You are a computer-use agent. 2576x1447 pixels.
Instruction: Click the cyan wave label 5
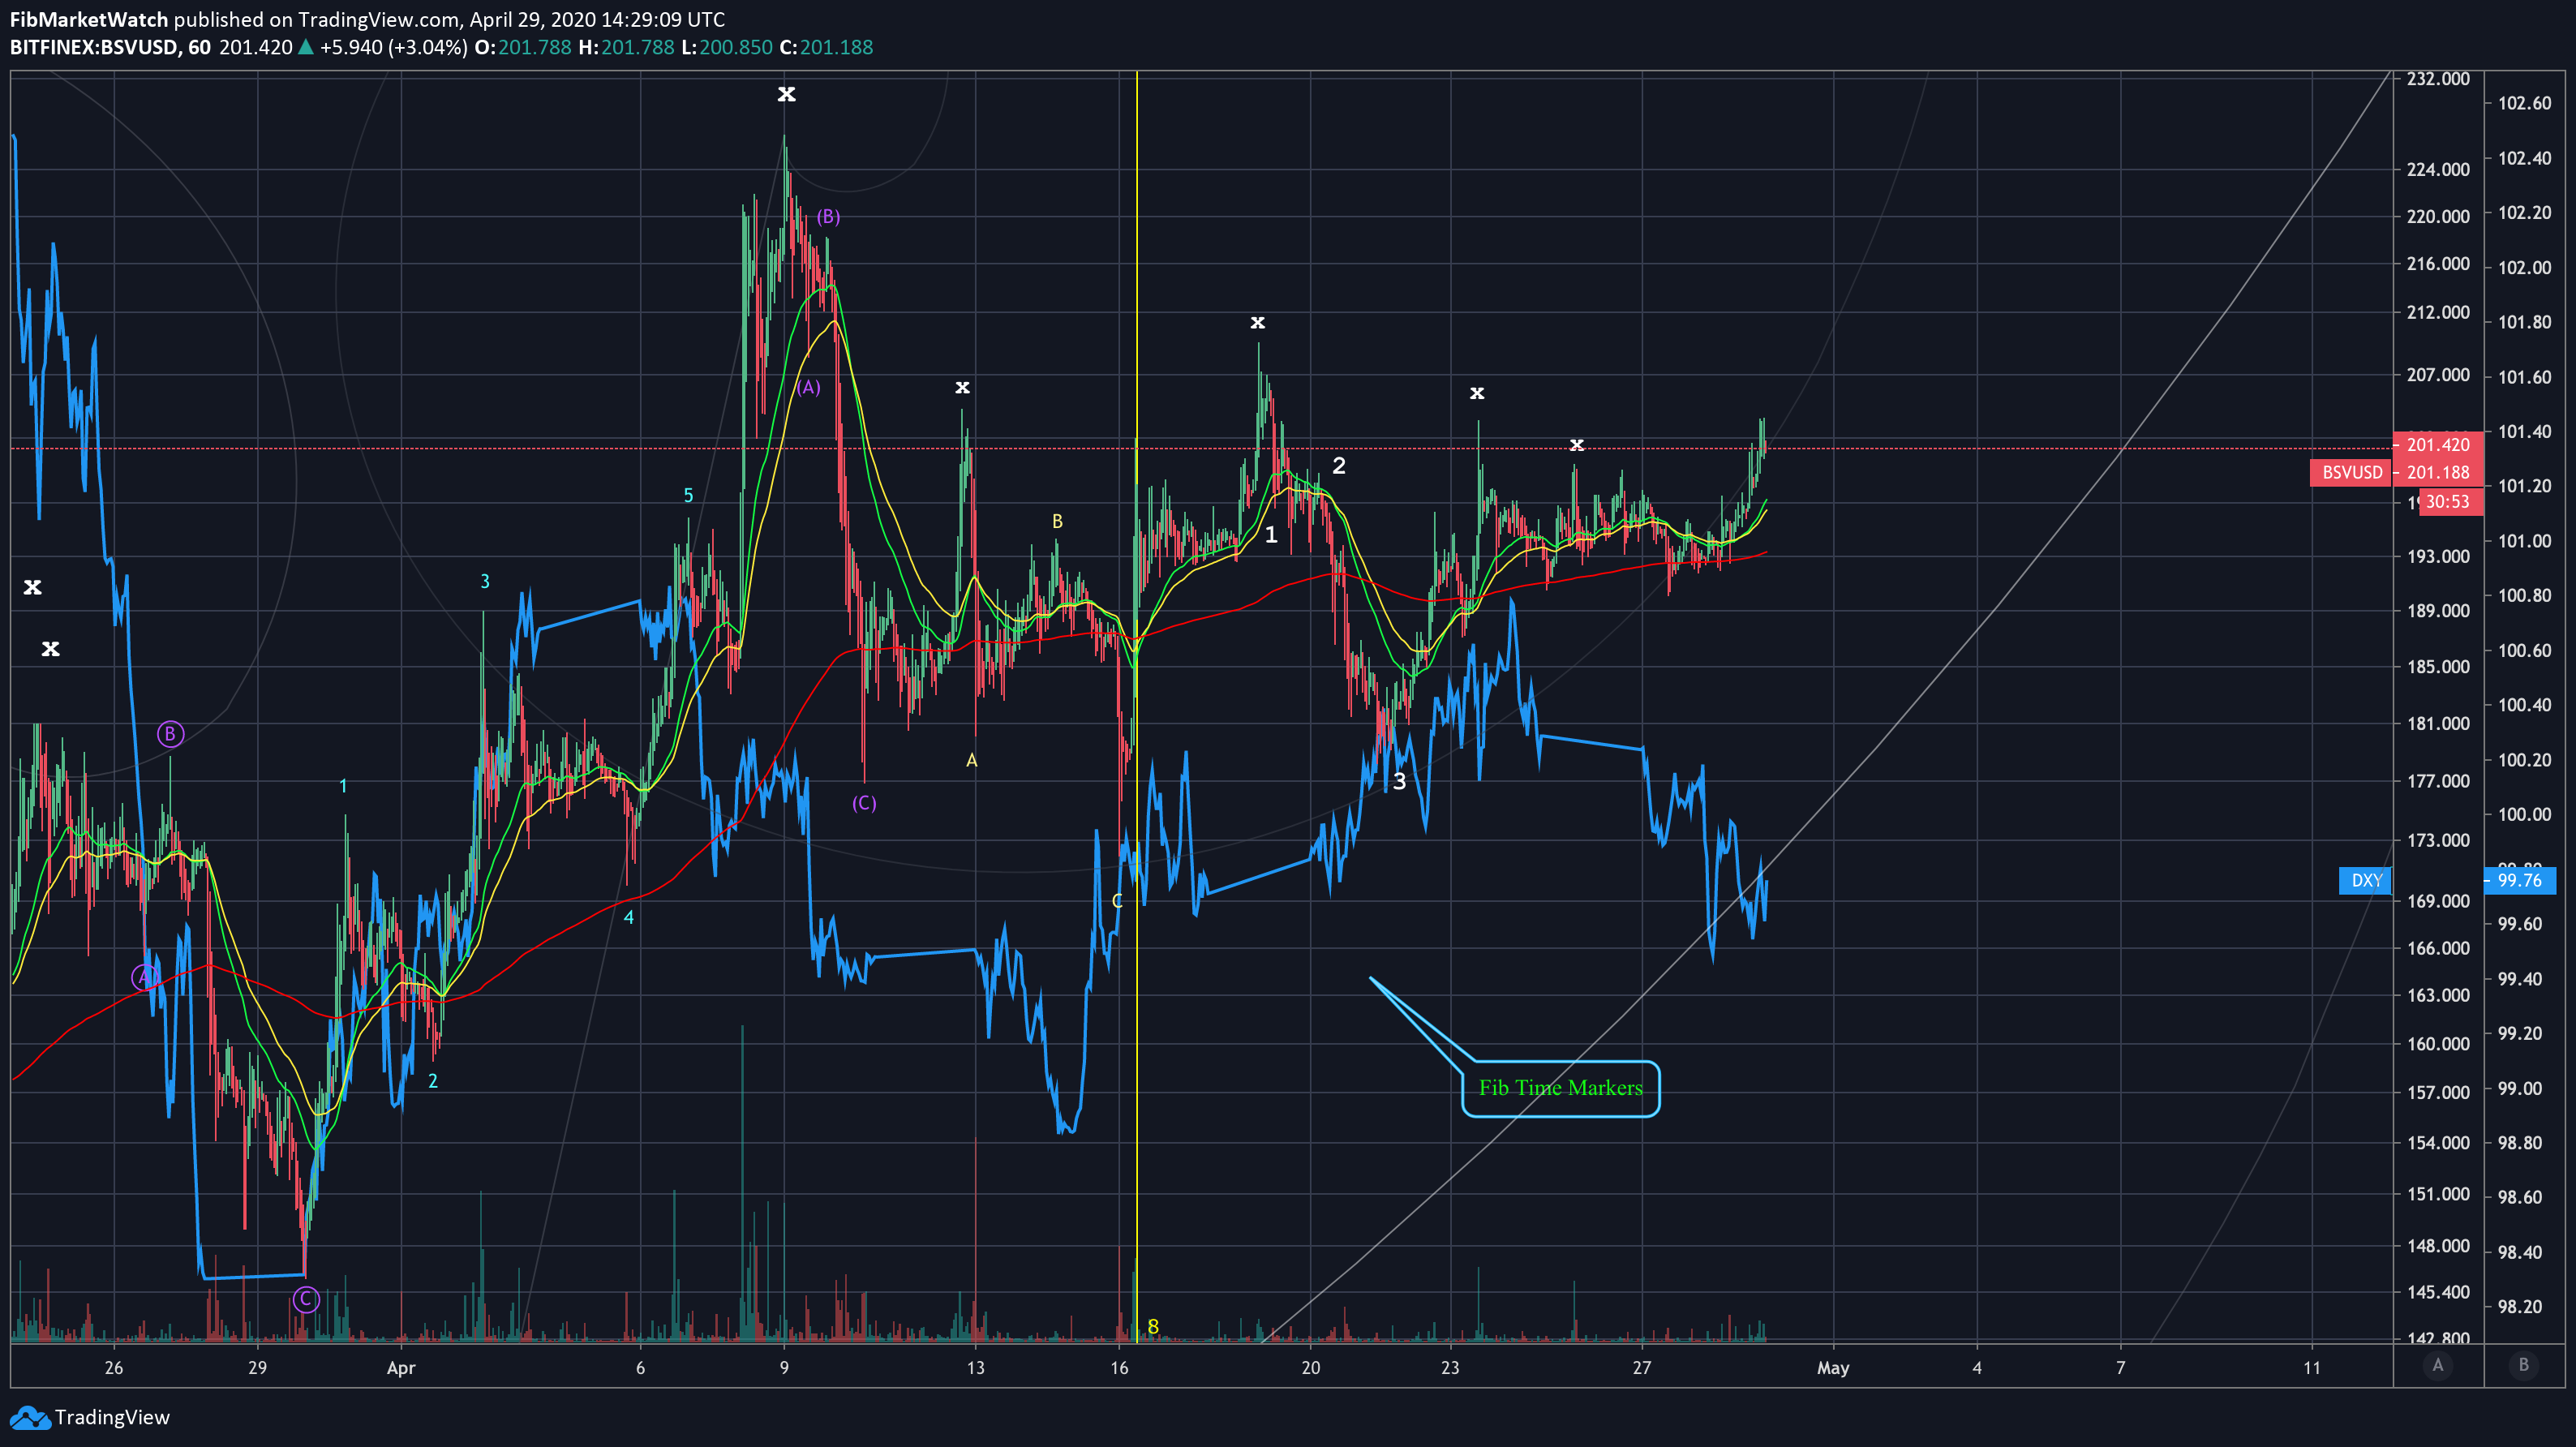point(688,496)
